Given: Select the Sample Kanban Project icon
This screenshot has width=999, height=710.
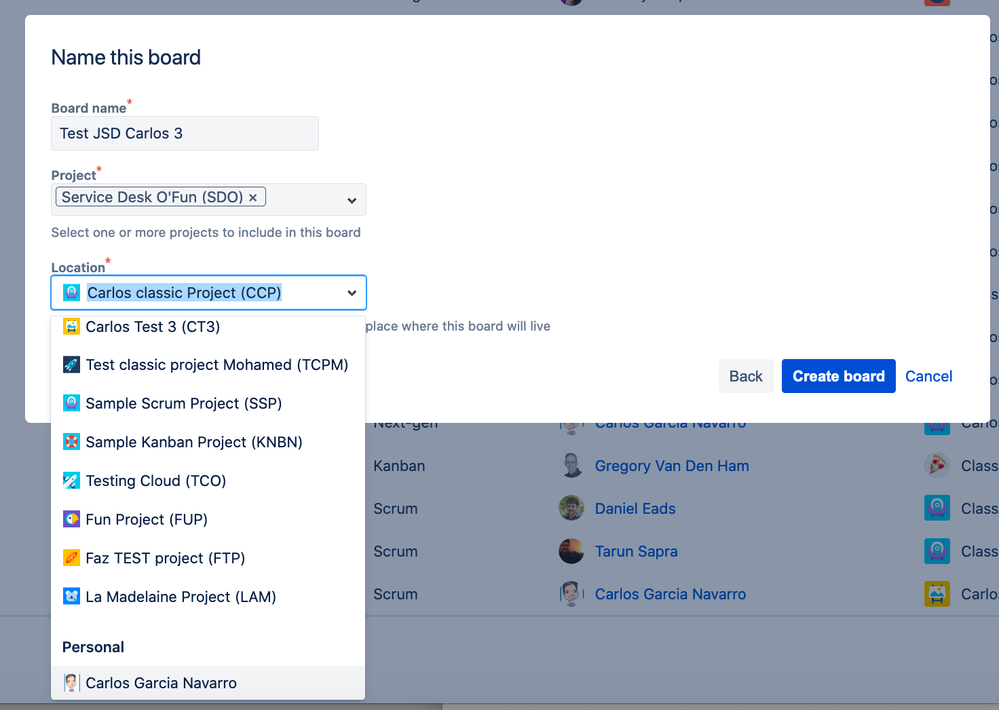Looking at the screenshot, I should (x=70, y=442).
